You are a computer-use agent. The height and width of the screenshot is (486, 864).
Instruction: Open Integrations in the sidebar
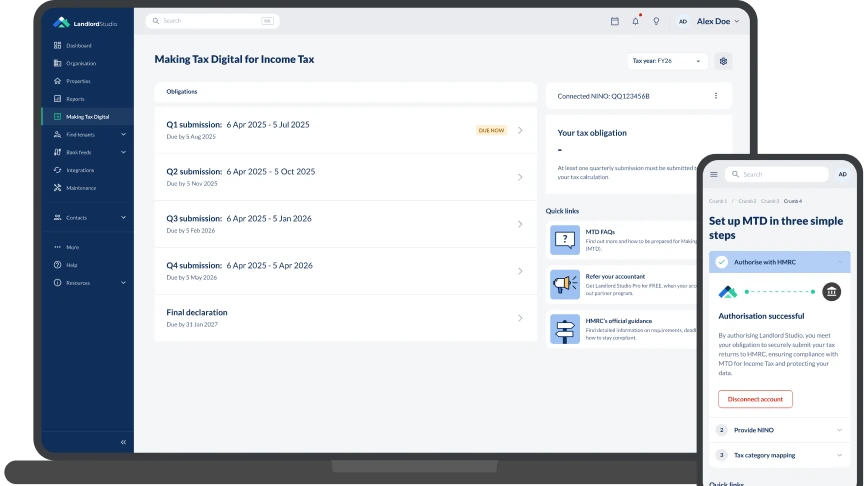[87, 170]
